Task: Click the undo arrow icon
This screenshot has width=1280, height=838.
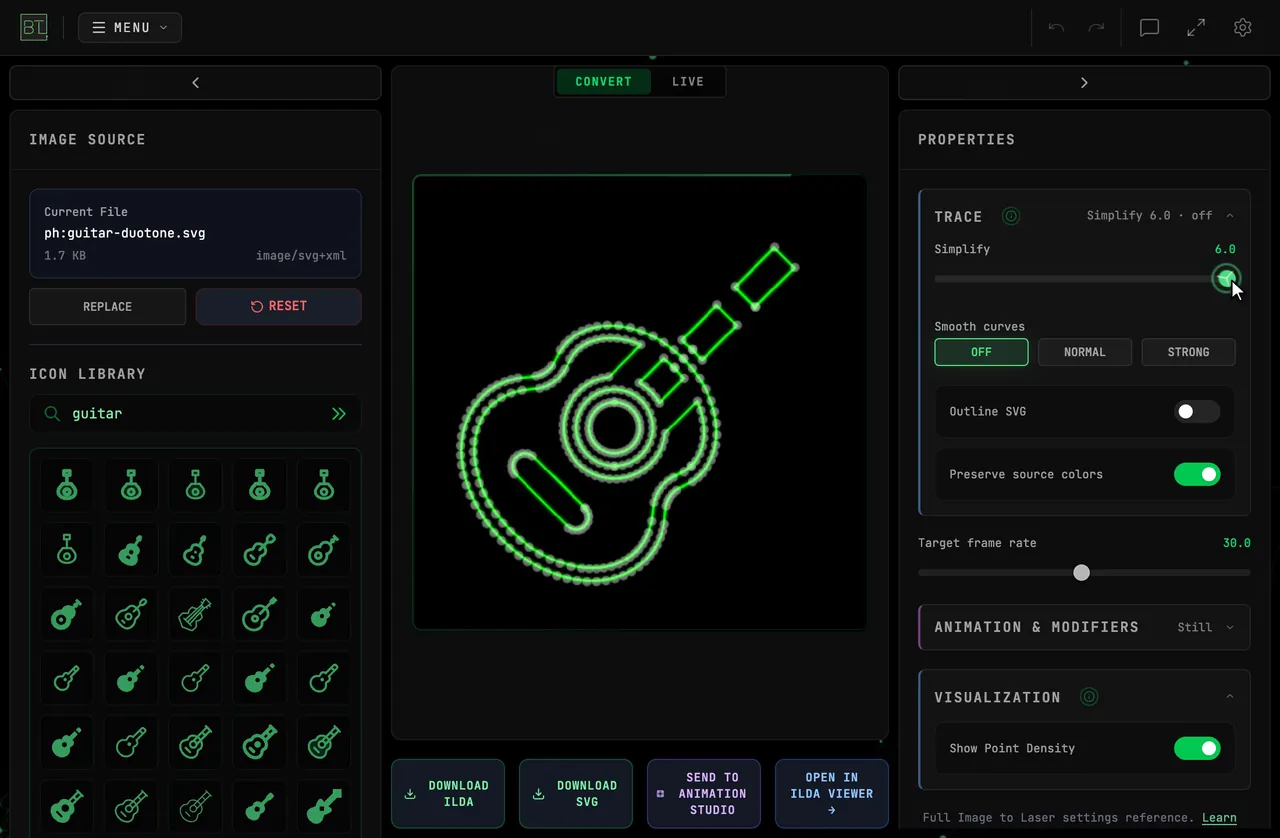Action: pyautogui.click(x=1056, y=28)
